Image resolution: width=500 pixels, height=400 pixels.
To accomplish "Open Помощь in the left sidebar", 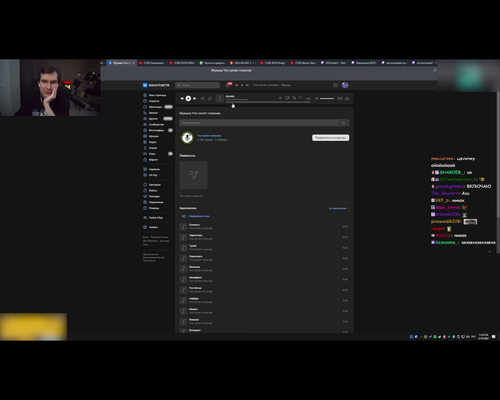I will [151, 208].
